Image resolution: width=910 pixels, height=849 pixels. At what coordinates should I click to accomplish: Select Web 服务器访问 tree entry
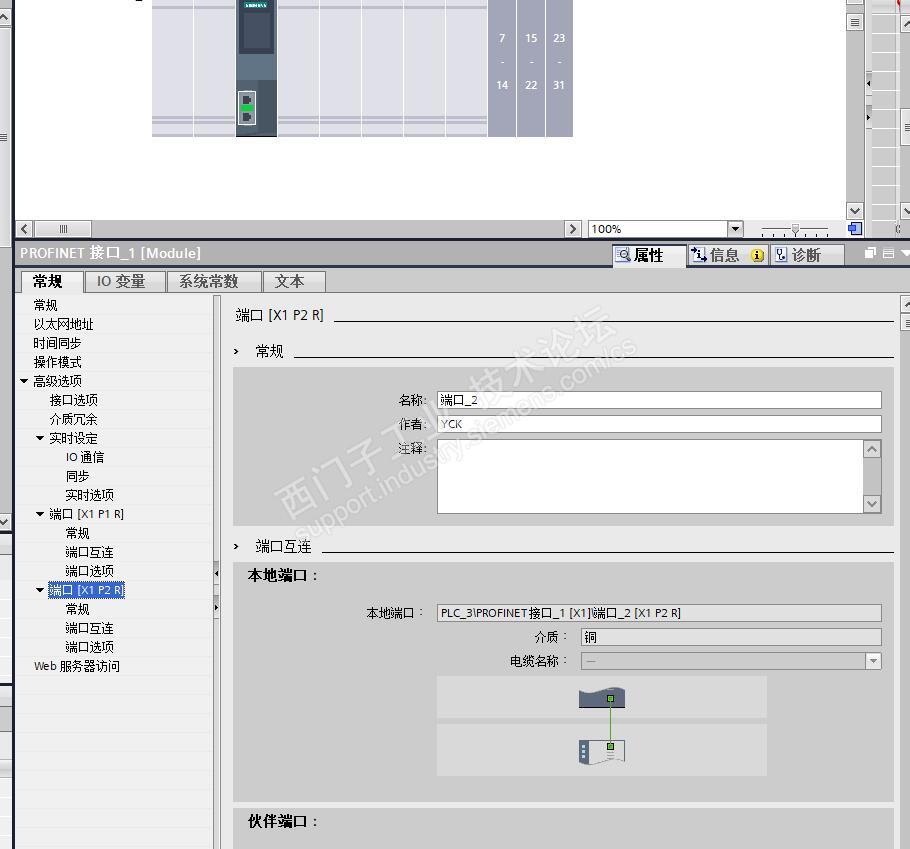[x=77, y=666]
